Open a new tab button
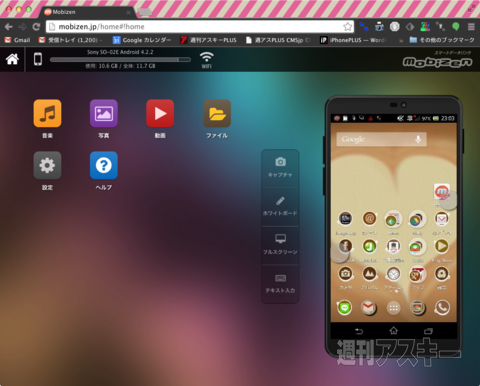Viewport: 480px width, 386px height. 145,12
